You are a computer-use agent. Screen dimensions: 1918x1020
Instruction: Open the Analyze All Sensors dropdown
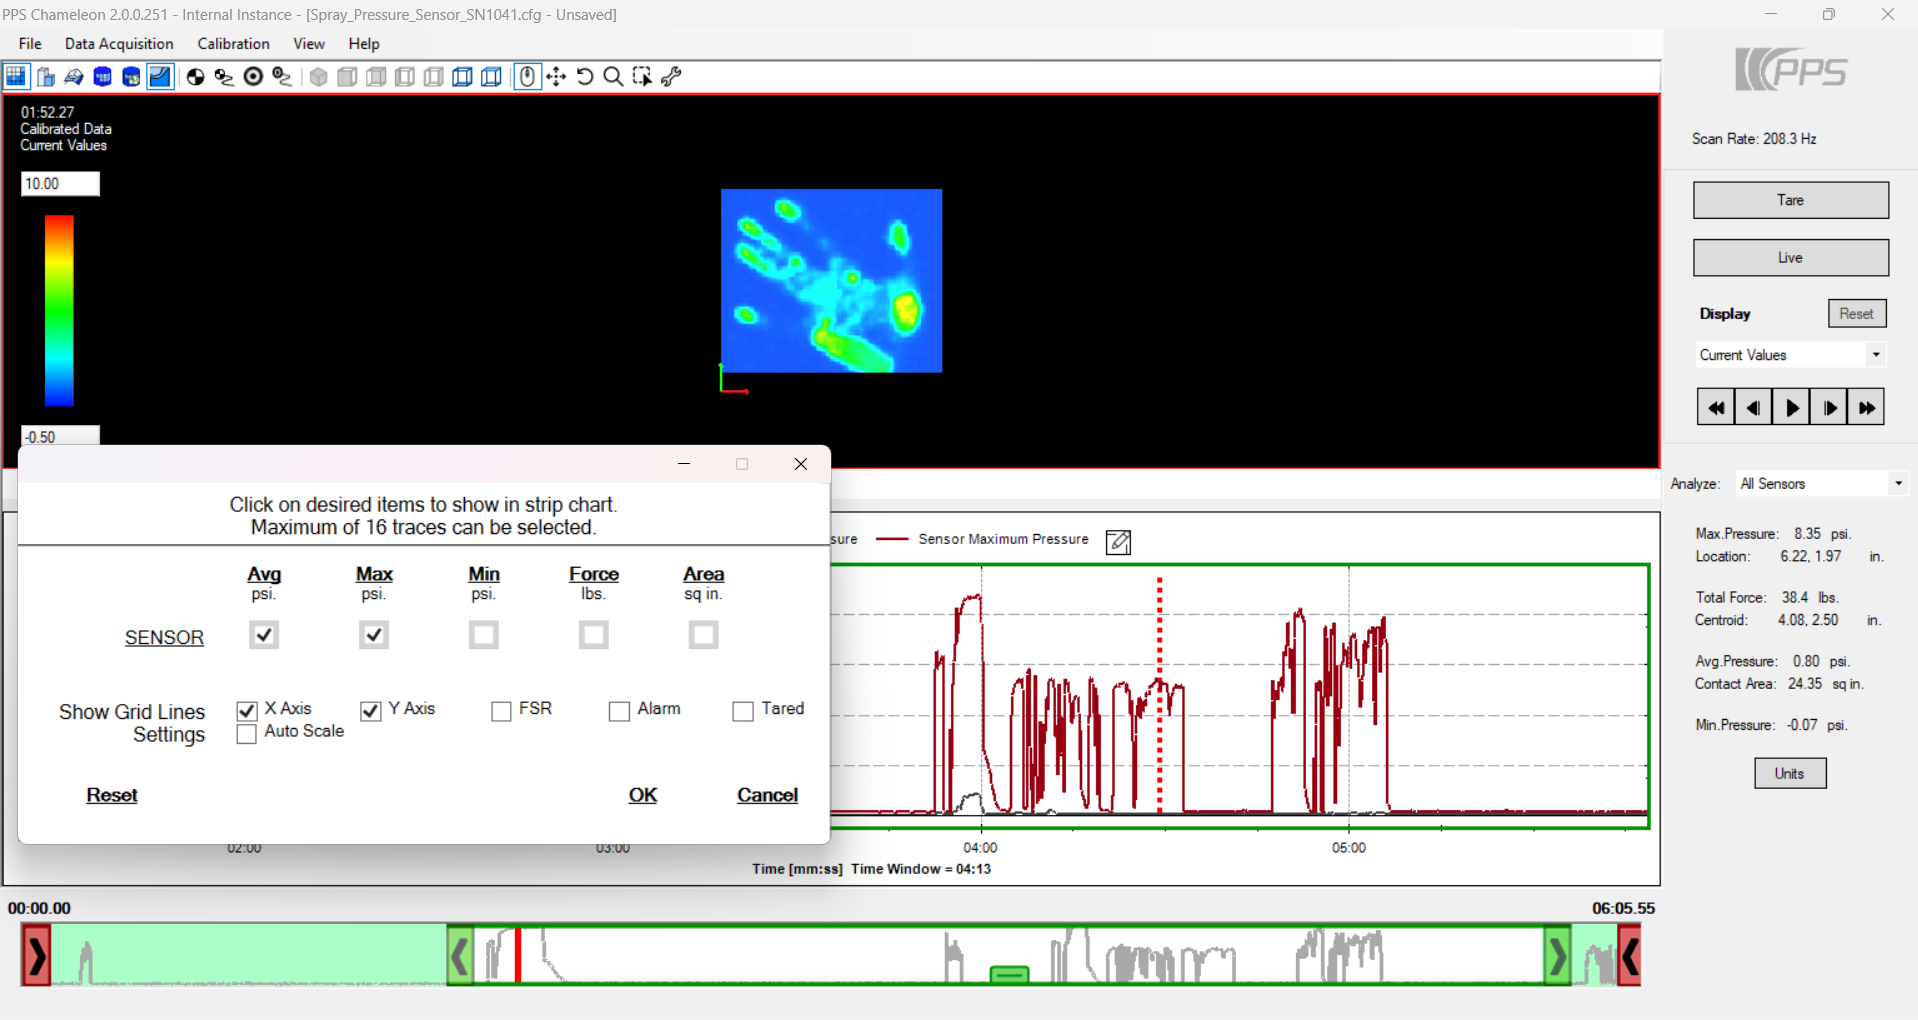tap(1896, 483)
